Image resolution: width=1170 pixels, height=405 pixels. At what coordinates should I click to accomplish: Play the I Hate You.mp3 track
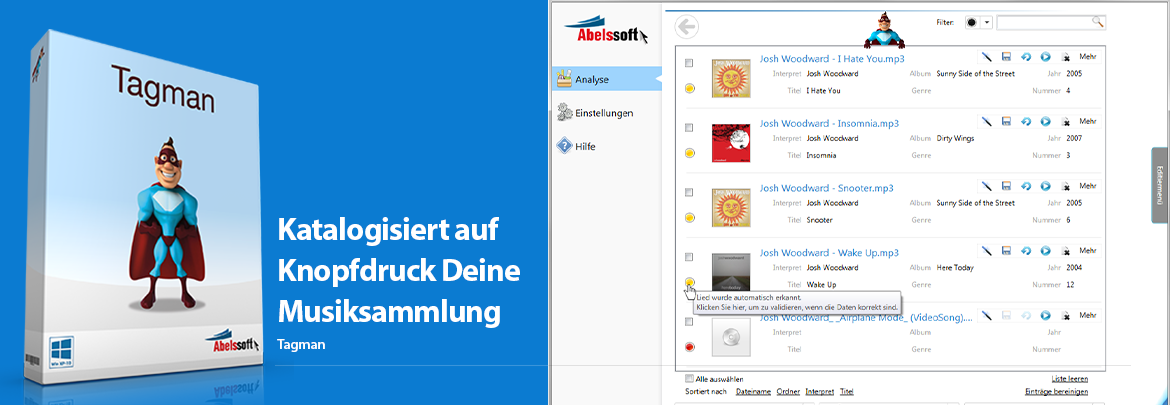pyautogui.click(x=1045, y=57)
